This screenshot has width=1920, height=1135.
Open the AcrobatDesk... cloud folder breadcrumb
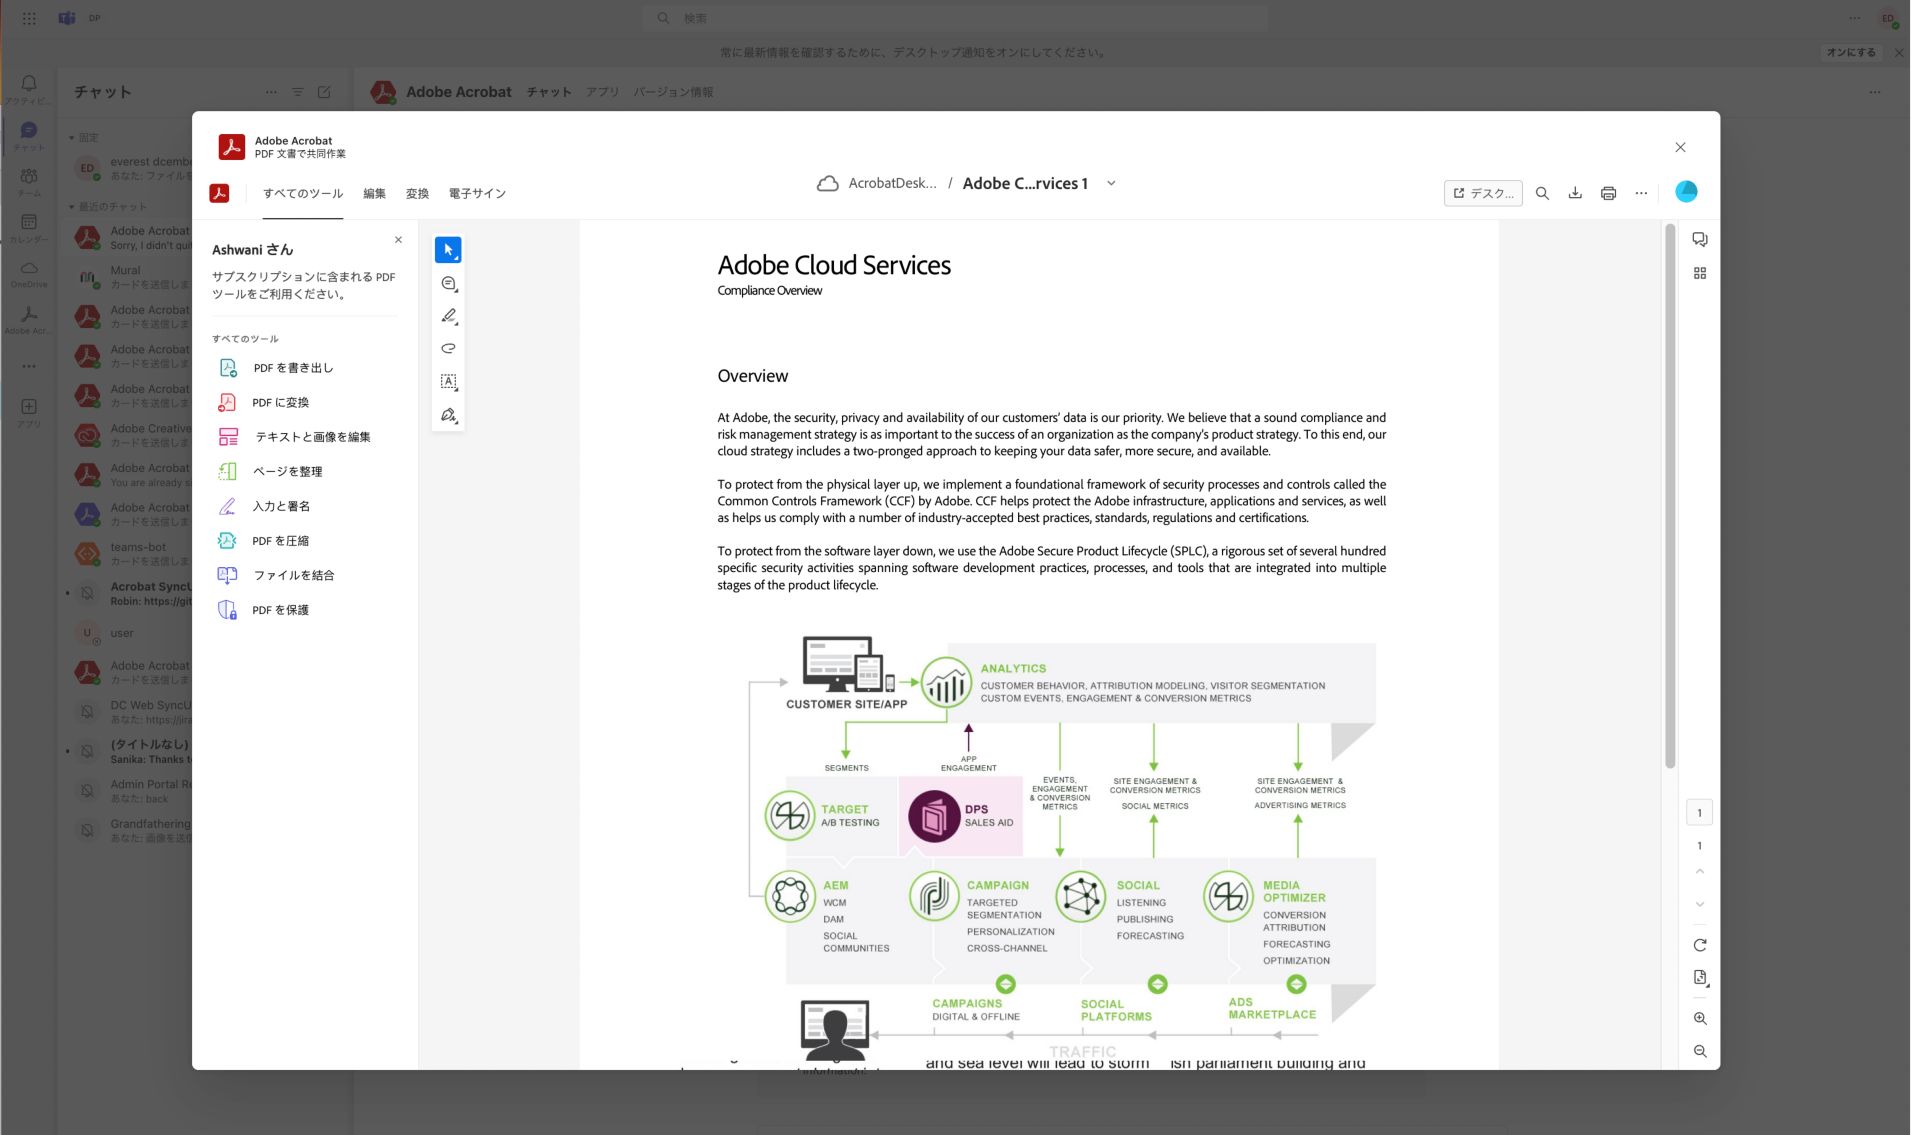[x=878, y=183]
